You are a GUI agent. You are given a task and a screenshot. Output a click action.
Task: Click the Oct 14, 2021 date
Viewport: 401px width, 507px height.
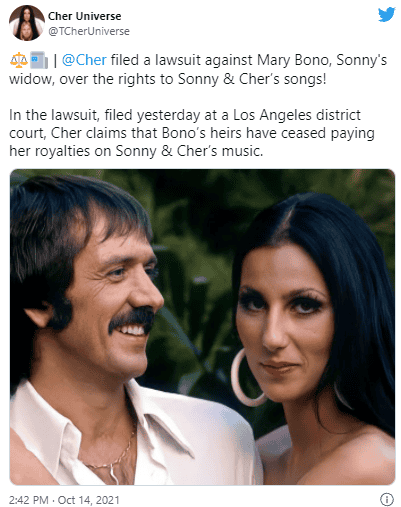pyautogui.click(x=89, y=500)
